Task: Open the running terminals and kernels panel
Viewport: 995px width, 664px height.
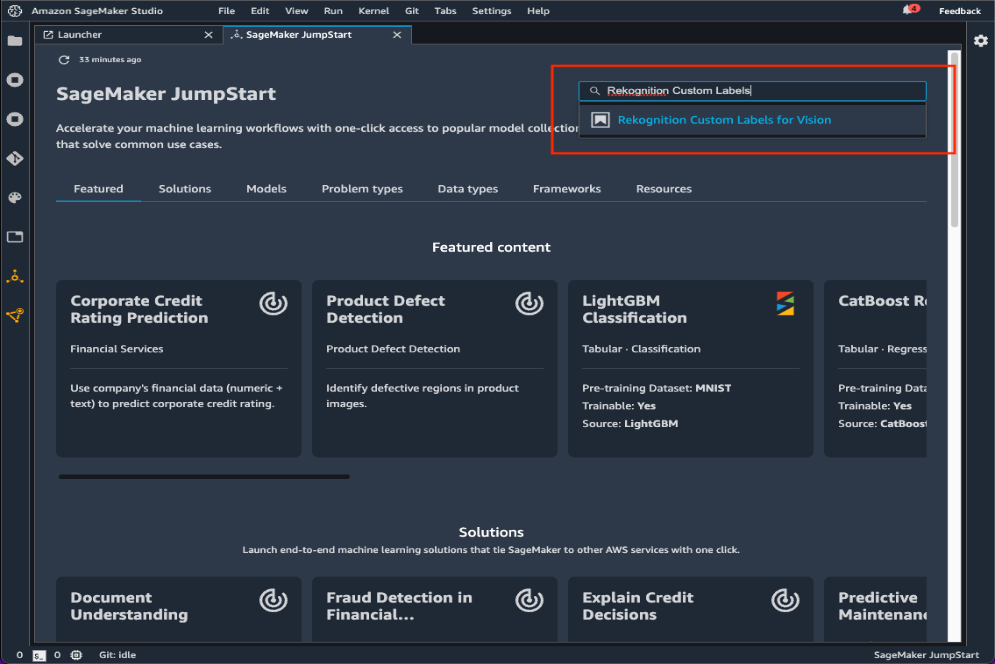Action: pos(14,80)
